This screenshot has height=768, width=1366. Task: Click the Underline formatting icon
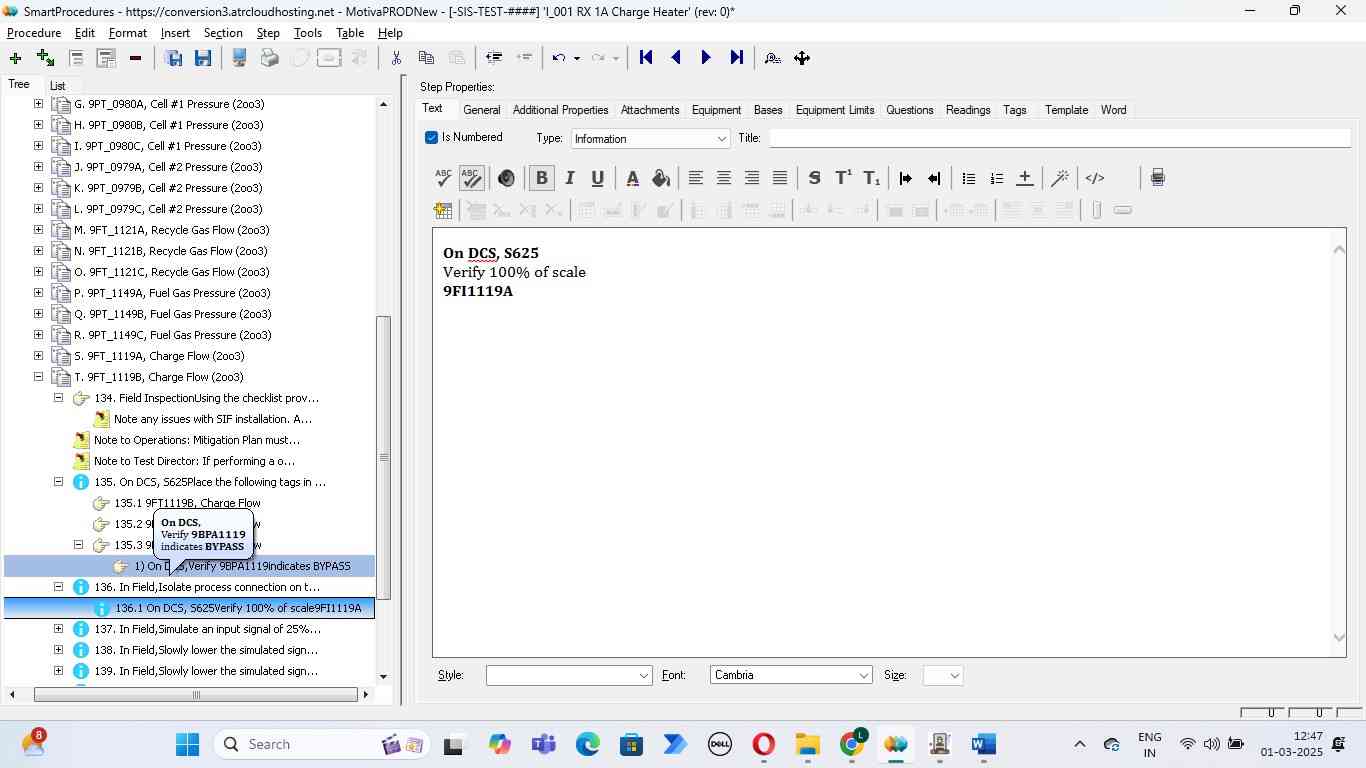597,178
